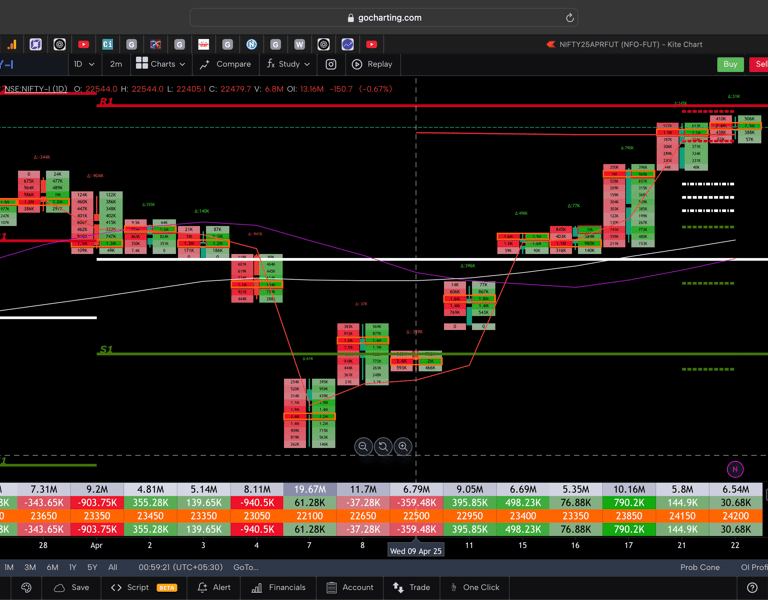This screenshot has width=768, height=600.
Task: Click the 19.67M volume cell
Action: coord(310,489)
